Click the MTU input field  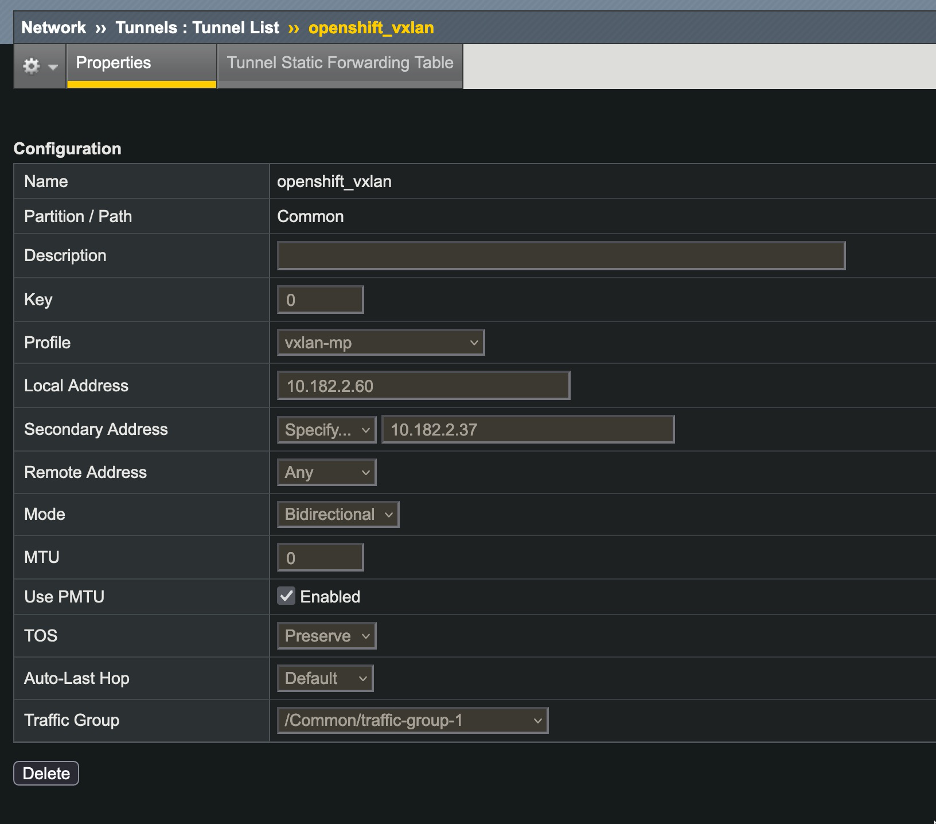pos(319,558)
